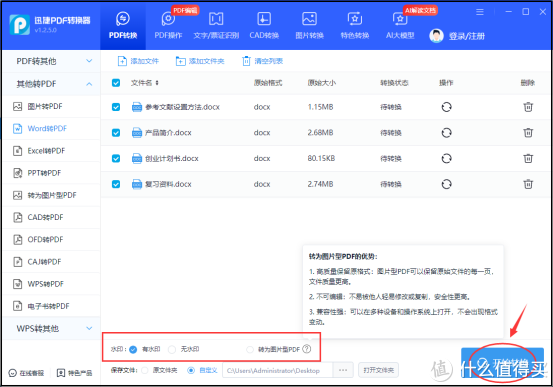The width and height of the screenshot is (553, 387).
Task: Delete 创业计划书.docx with trash icon
Action: coord(528,158)
